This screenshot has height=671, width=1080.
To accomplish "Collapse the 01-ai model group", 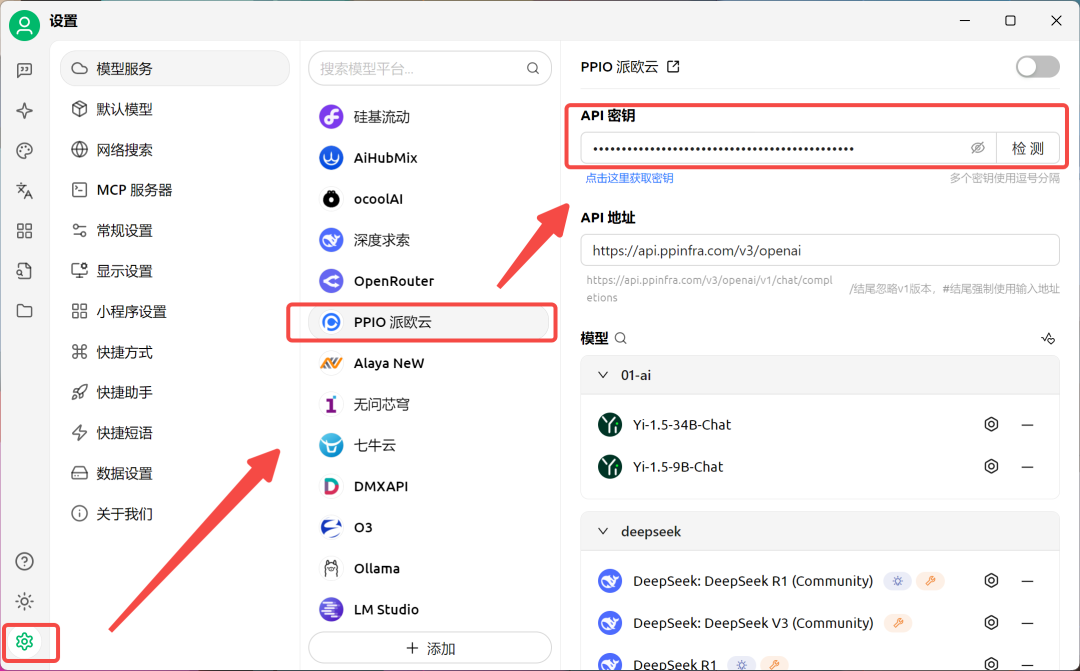I will (603, 375).
